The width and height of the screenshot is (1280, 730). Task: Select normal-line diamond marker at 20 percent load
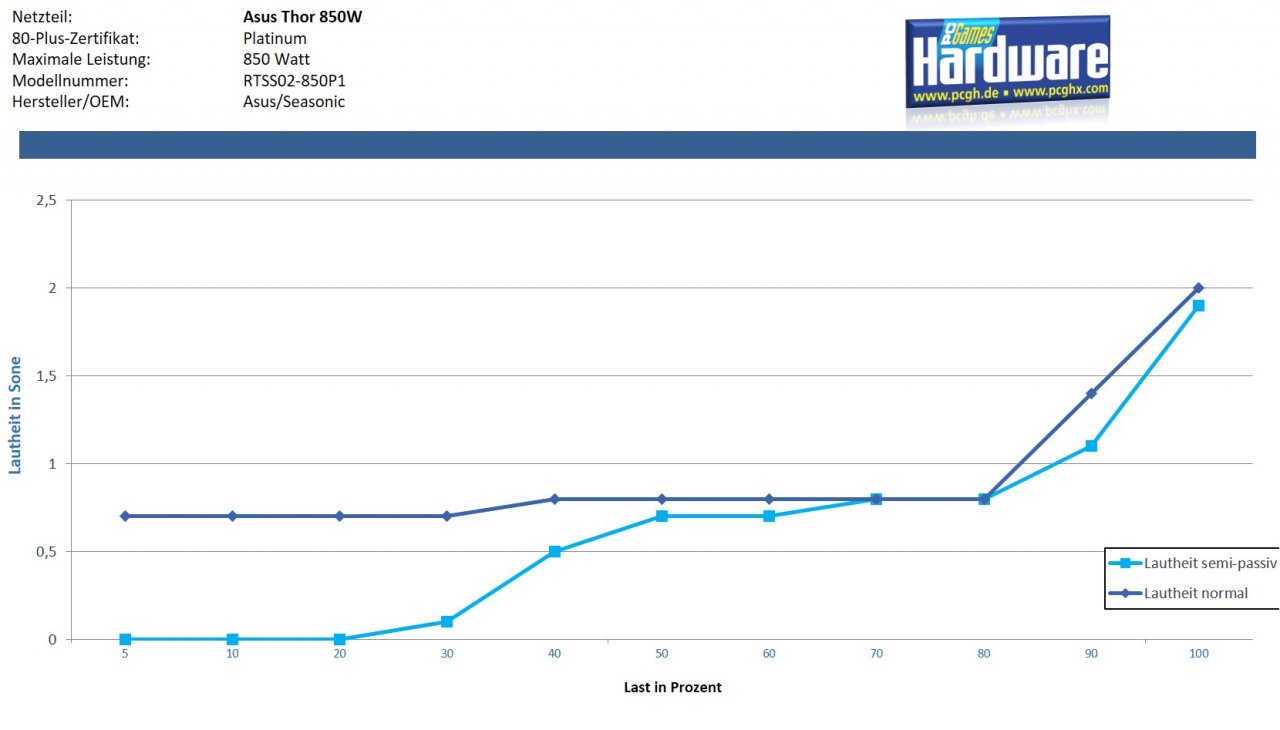(x=340, y=516)
